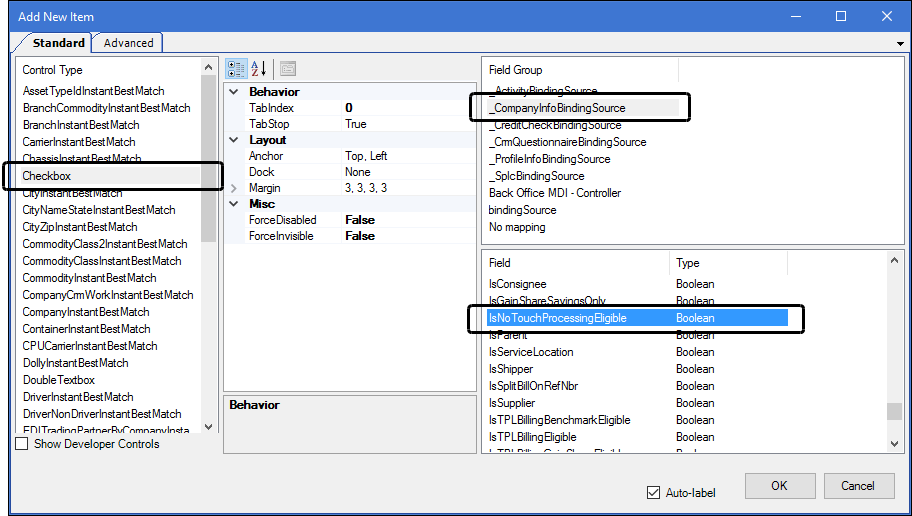This screenshot has width=912, height=516.
Task: Click the ForceInvisible value False
Action: click(x=409, y=236)
